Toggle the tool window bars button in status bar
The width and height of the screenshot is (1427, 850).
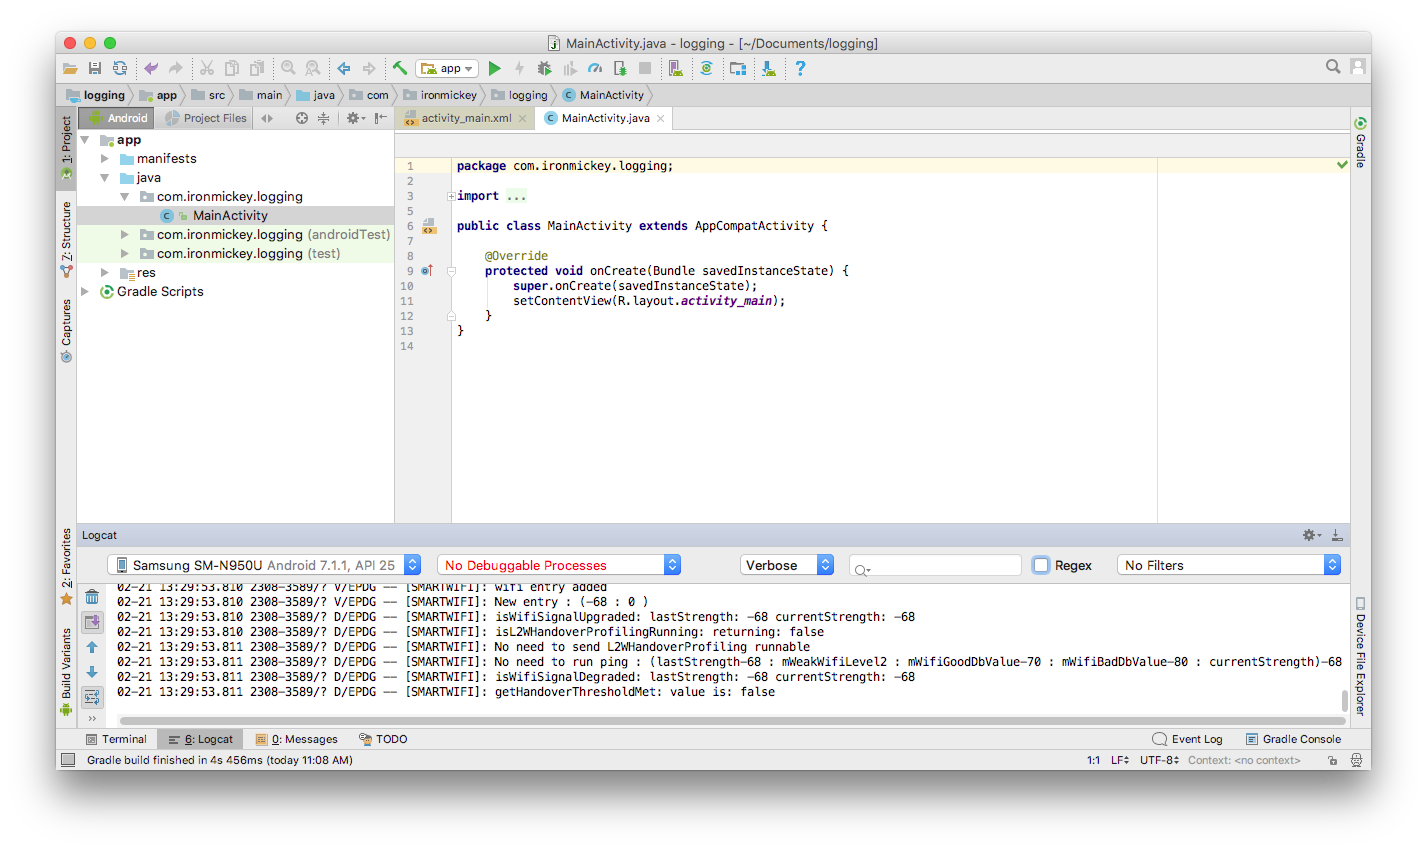[68, 760]
